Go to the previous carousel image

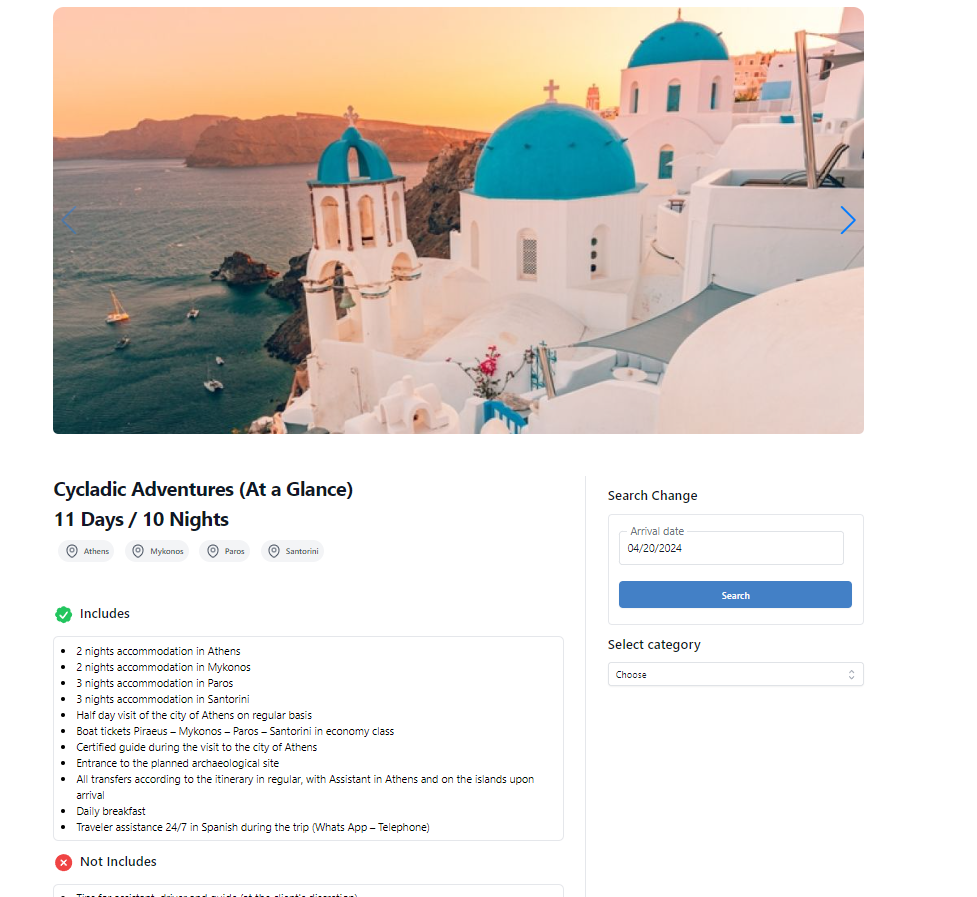[x=68, y=220]
